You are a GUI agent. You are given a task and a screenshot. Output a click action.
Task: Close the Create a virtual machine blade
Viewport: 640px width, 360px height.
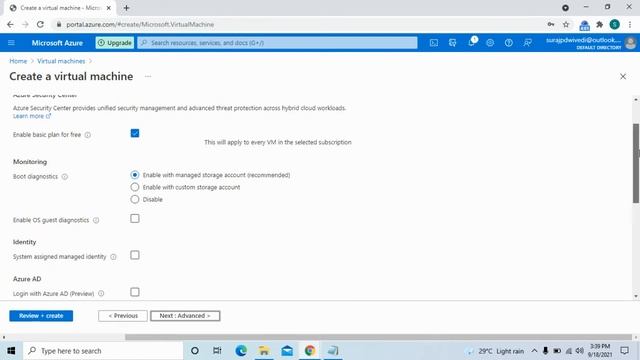623,76
